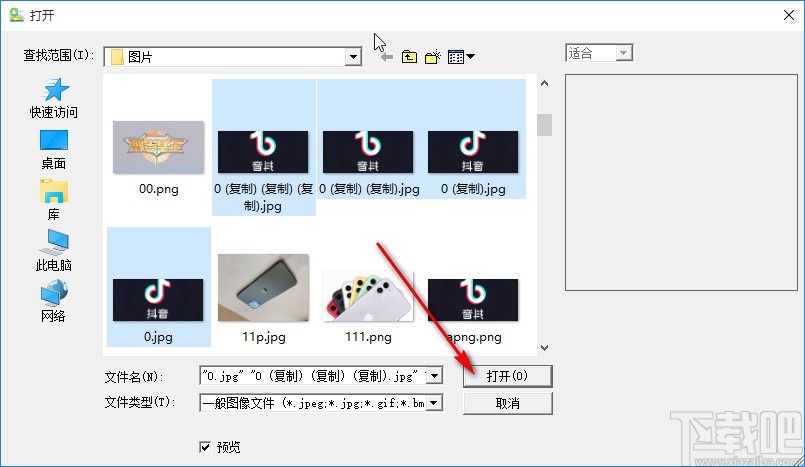Click the 111.png file name
The height and width of the screenshot is (467, 805).
point(369,337)
